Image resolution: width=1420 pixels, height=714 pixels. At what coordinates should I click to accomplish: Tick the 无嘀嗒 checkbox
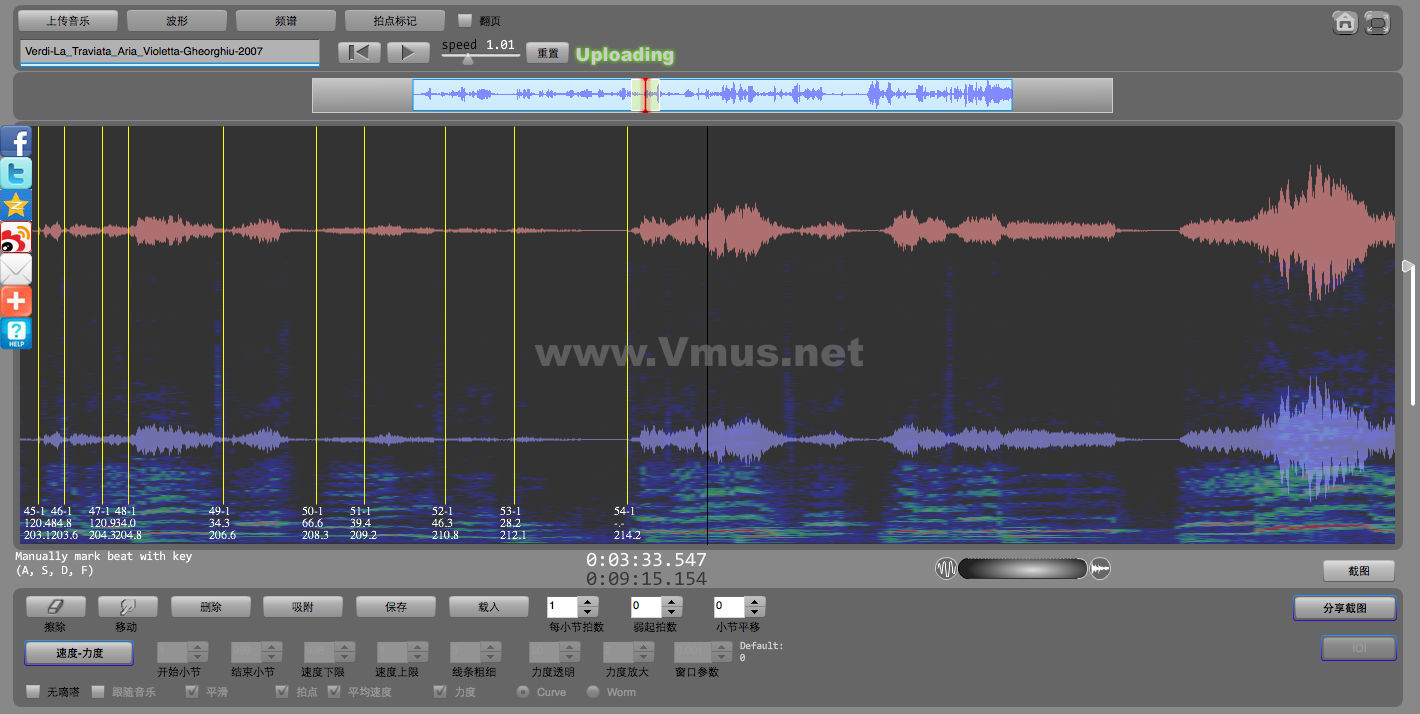tap(33, 692)
